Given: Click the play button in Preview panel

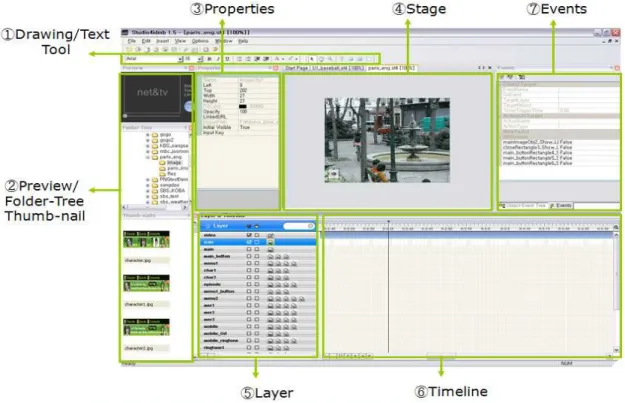Looking at the screenshot, I should [x=188, y=106].
